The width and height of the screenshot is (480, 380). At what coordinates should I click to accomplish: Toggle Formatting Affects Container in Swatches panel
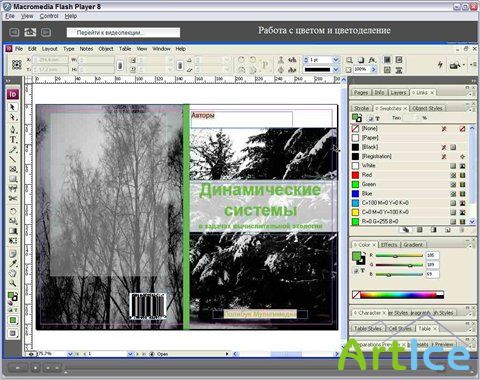click(x=371, y=118)
